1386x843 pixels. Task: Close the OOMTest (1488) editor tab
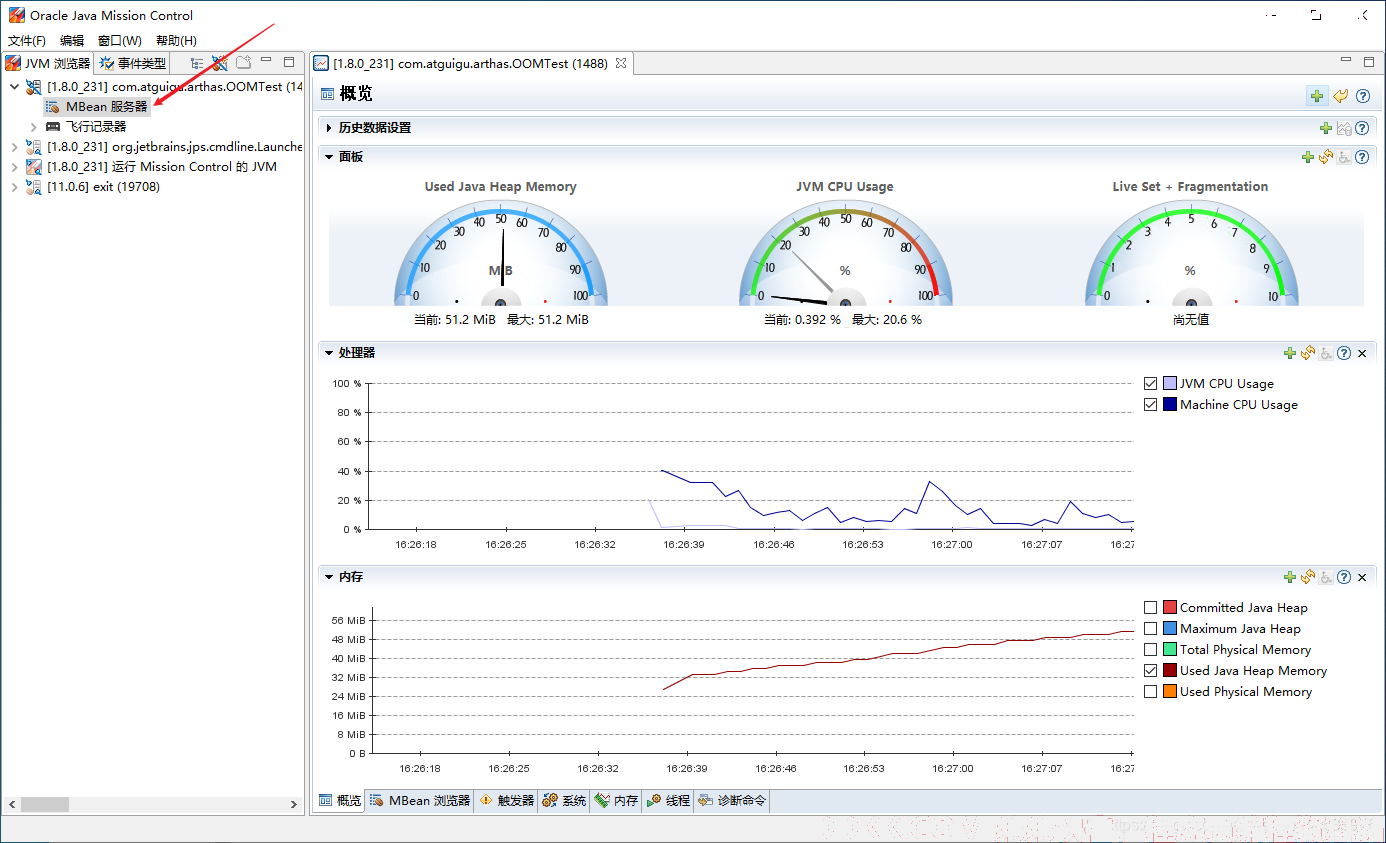[x=620, y=63]
